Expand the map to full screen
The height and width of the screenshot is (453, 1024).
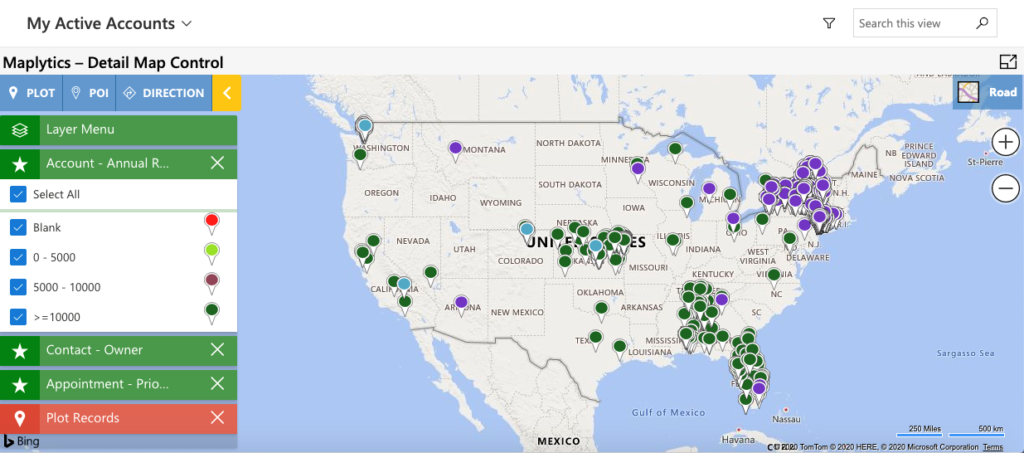pos(1007,62)
